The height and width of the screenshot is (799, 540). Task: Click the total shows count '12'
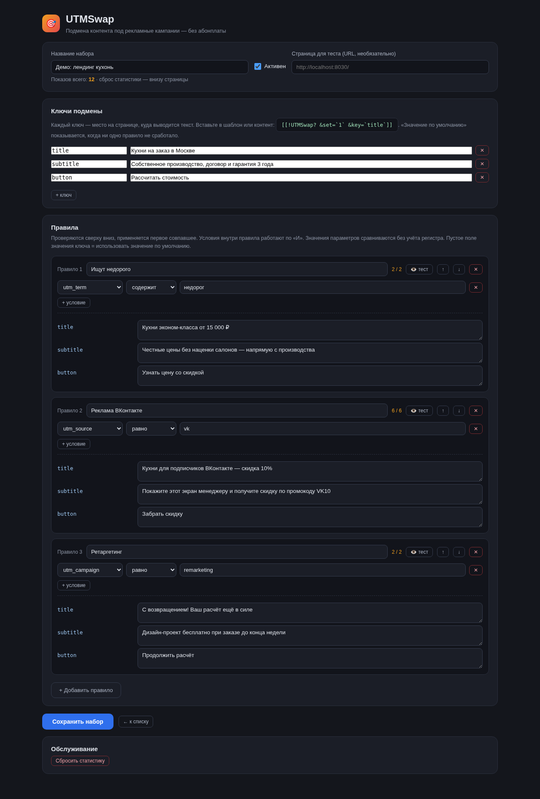pos(91,79)
